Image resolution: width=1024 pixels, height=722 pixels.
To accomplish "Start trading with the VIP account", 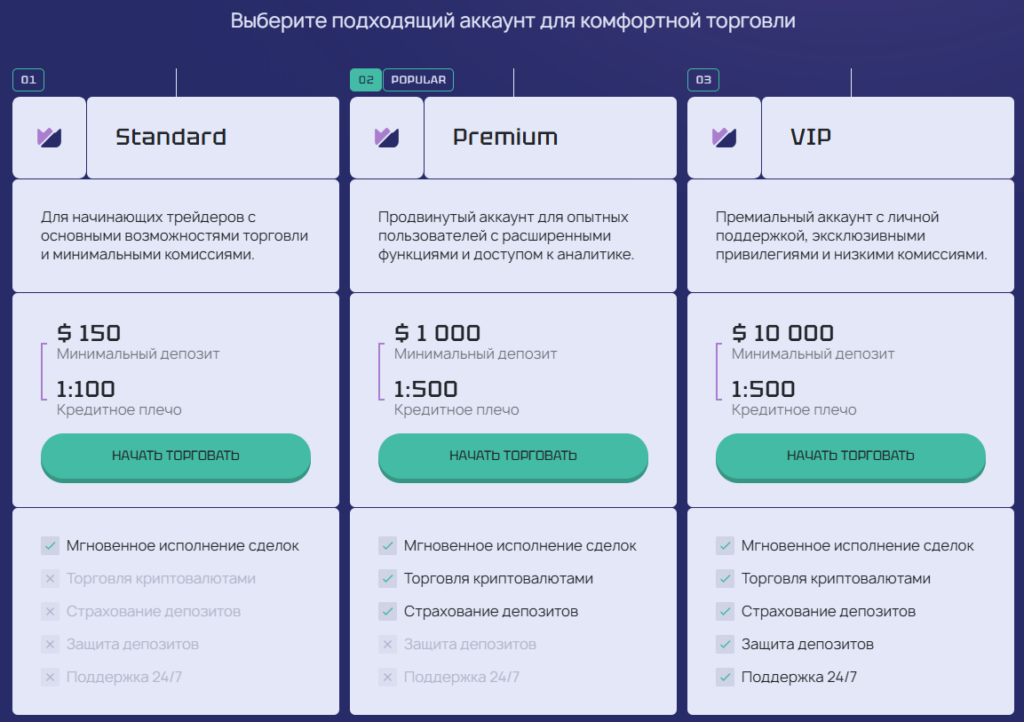I will coord(851,456).
